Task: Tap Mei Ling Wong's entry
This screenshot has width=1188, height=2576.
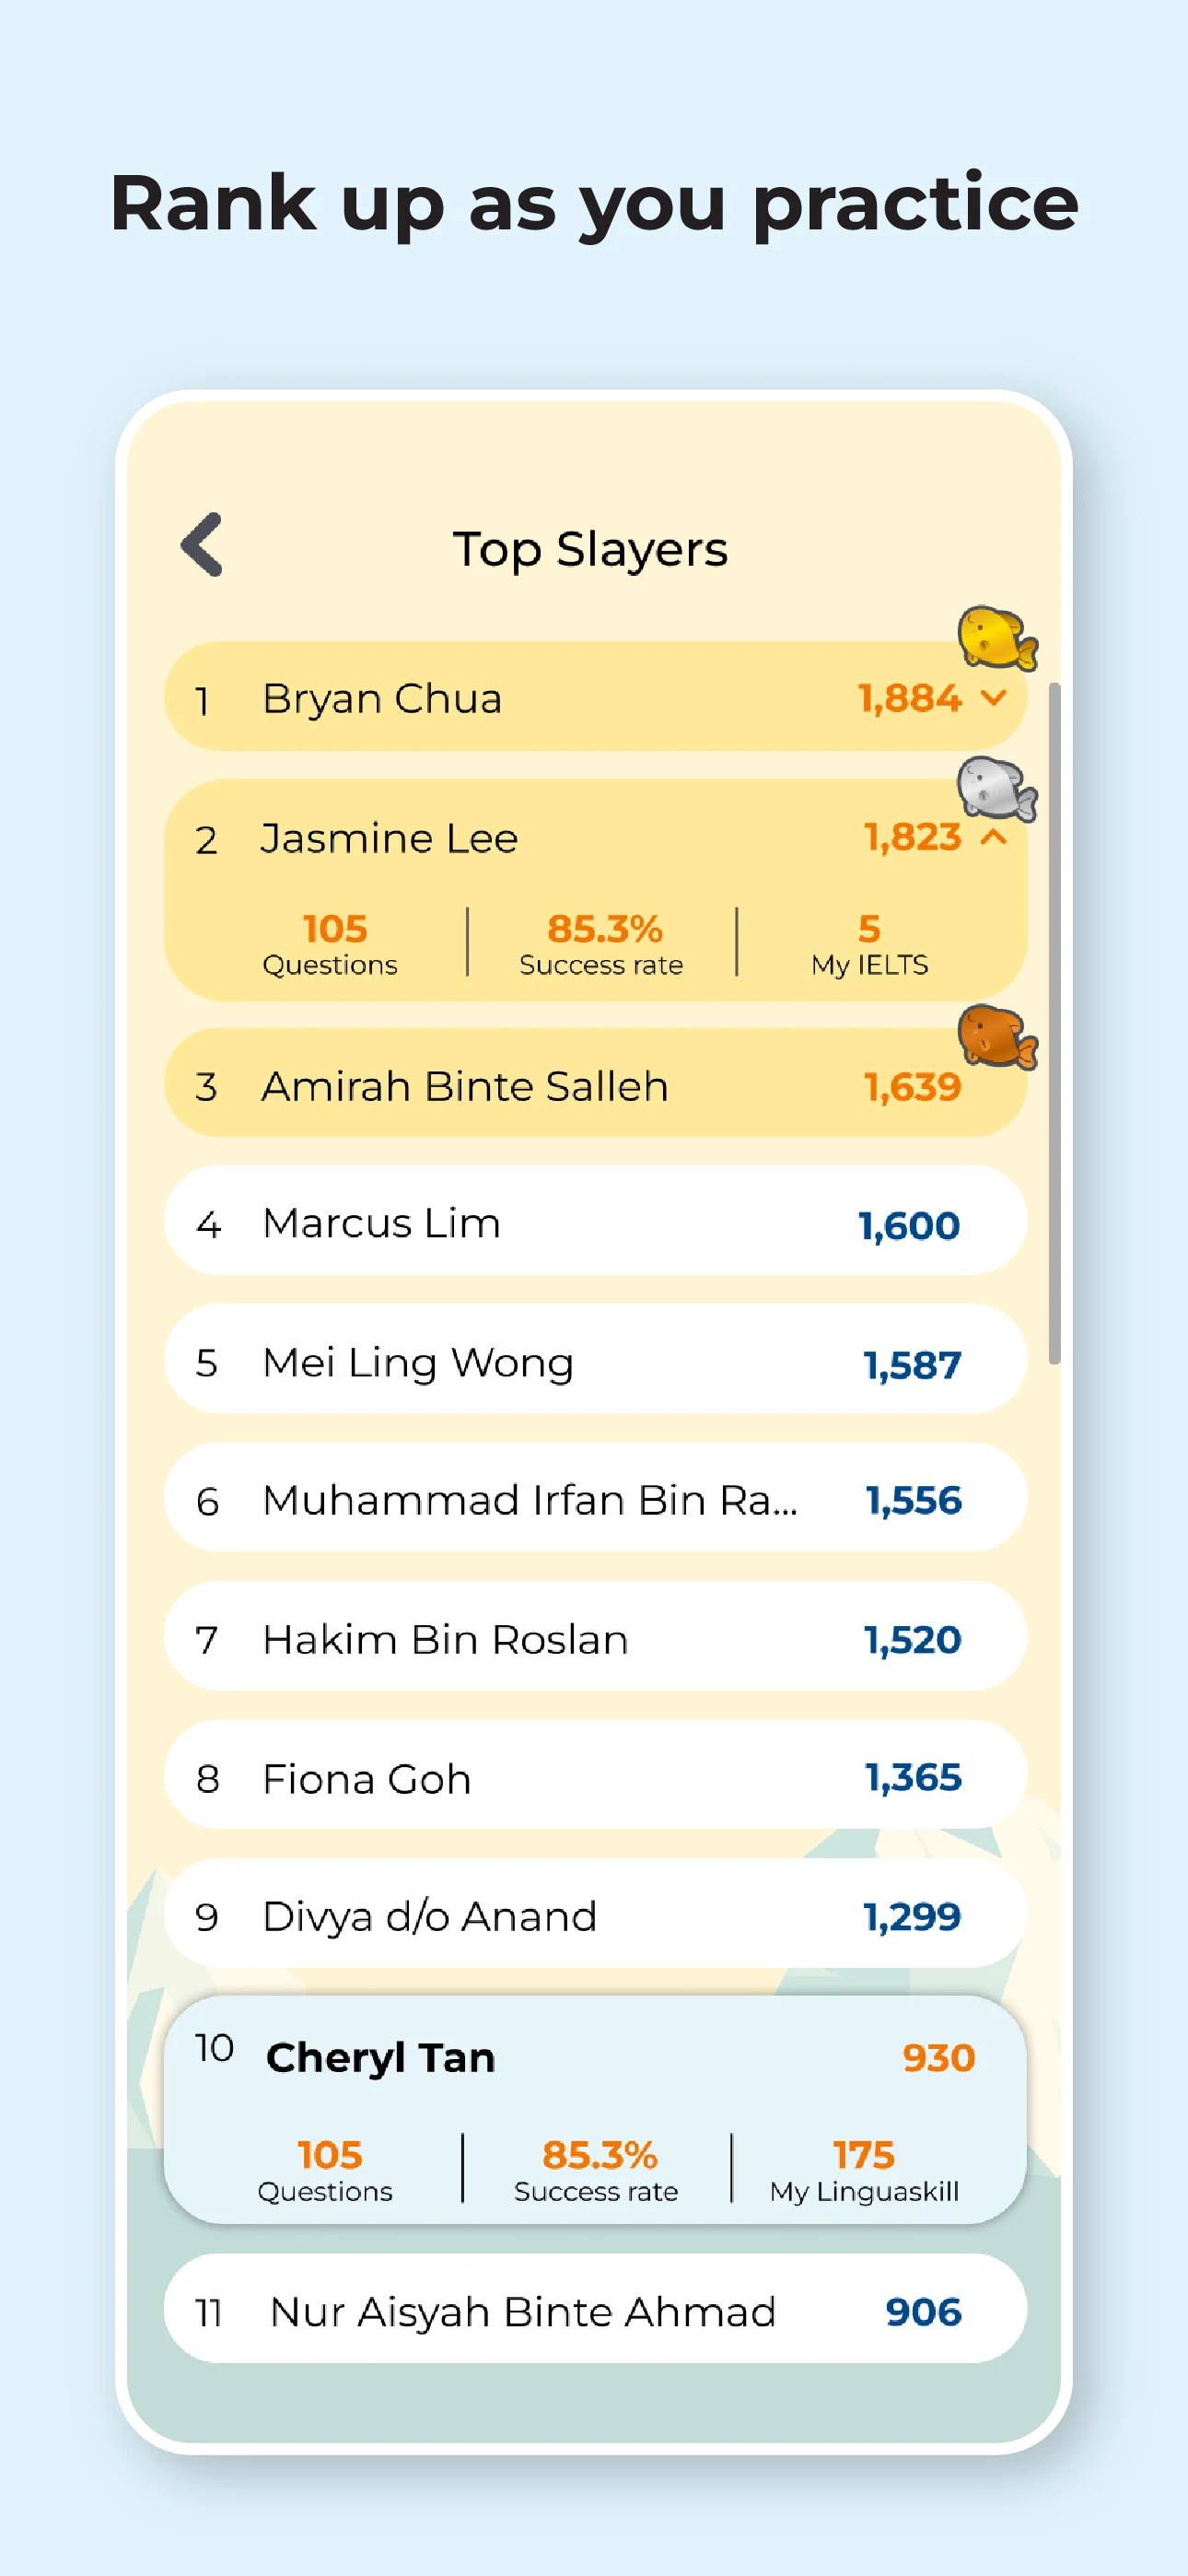Action: (x=594, y=1360)
